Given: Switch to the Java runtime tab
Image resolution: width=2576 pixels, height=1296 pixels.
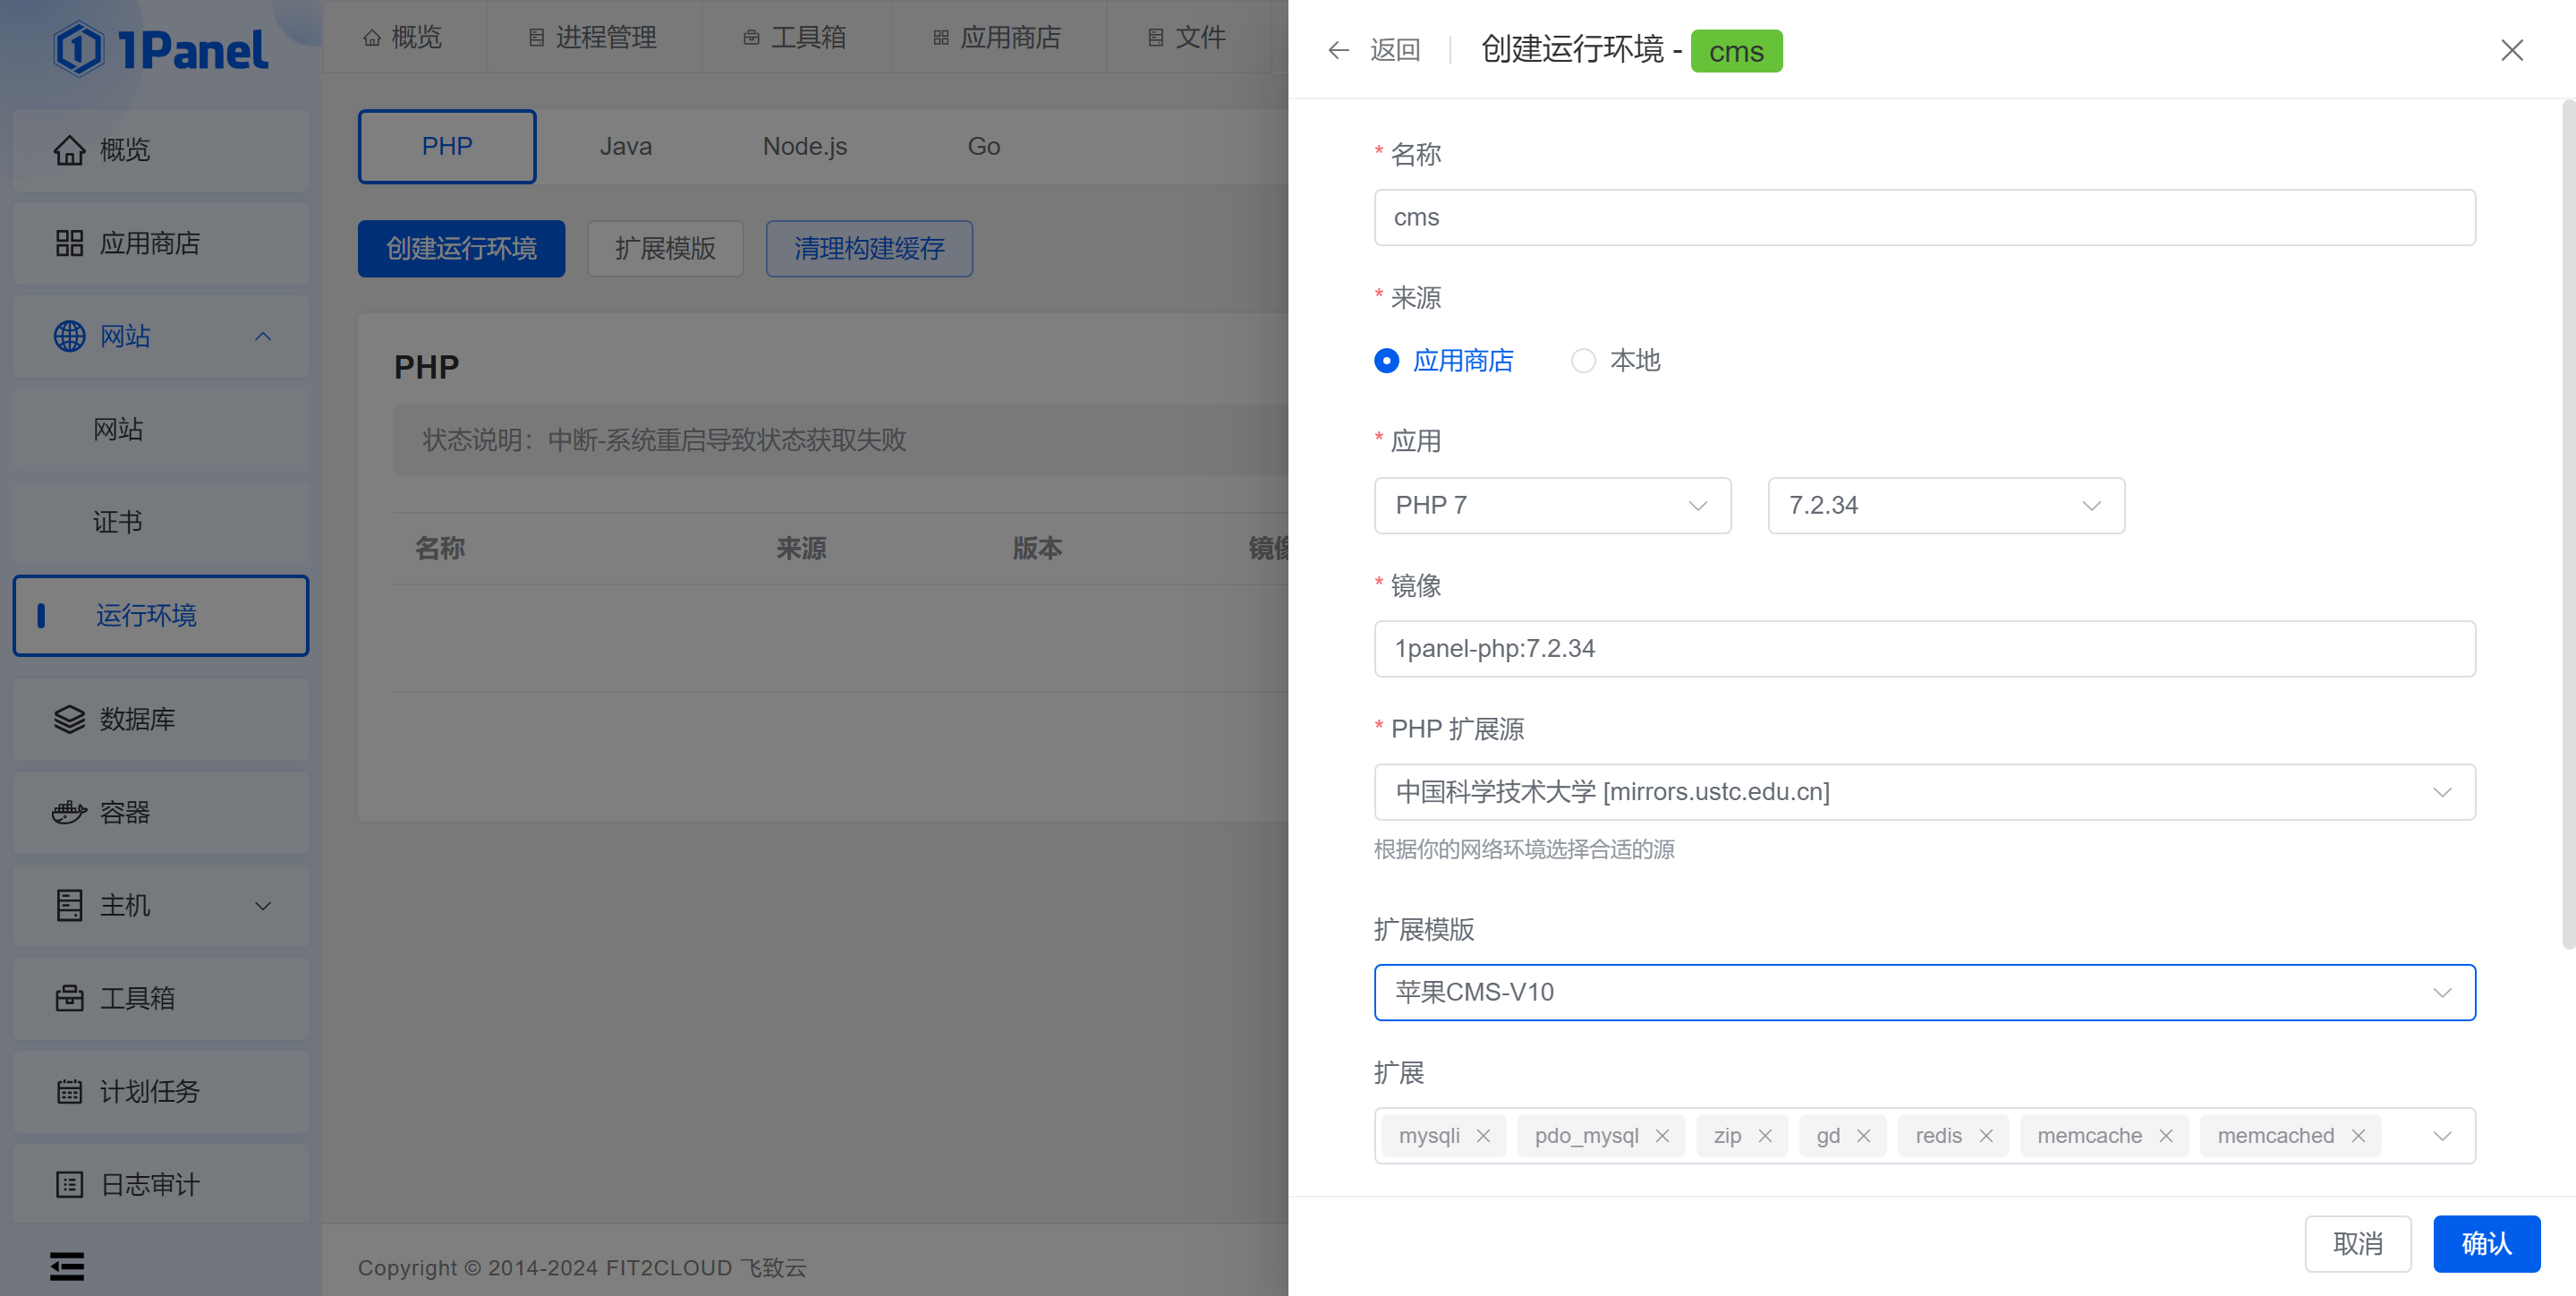Looking at the screenshot, I should click(x=625, y=146).
